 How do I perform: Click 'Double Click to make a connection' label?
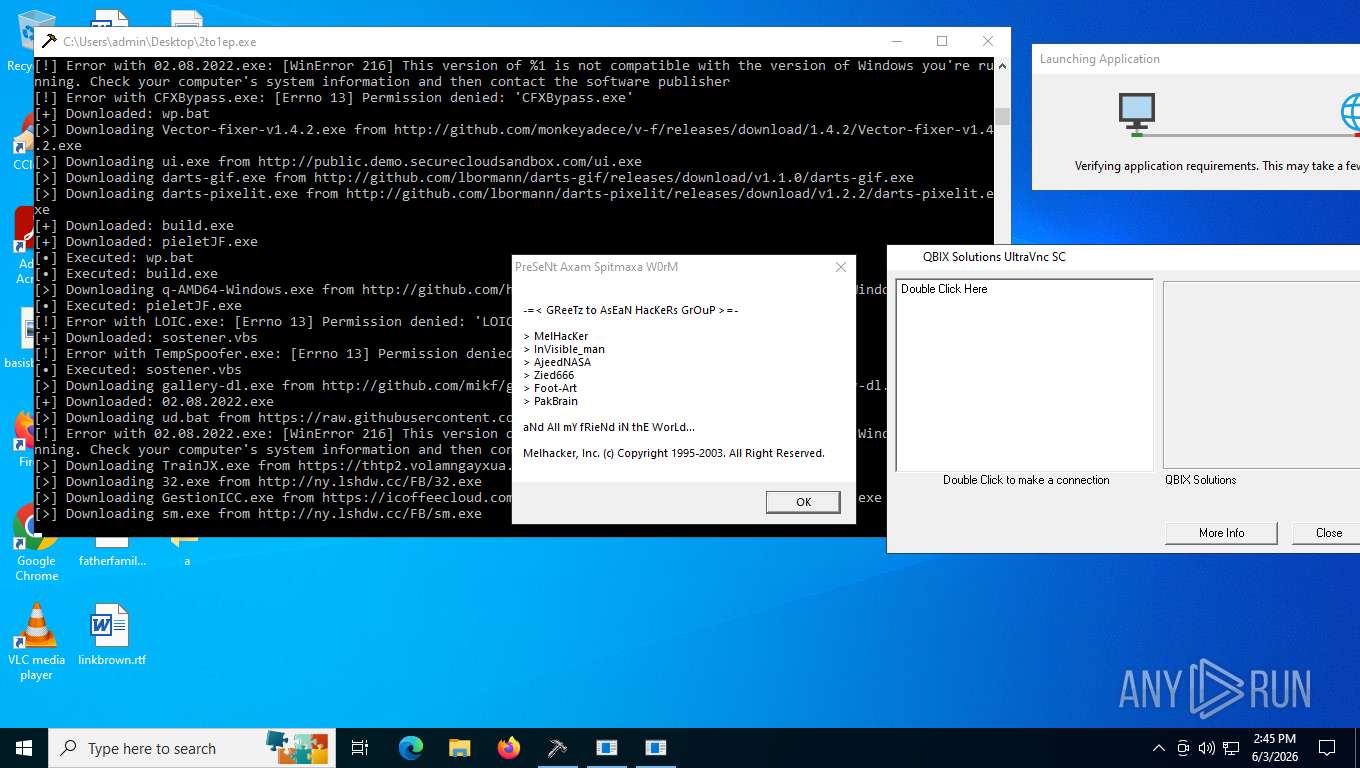tap(1026, 480)
